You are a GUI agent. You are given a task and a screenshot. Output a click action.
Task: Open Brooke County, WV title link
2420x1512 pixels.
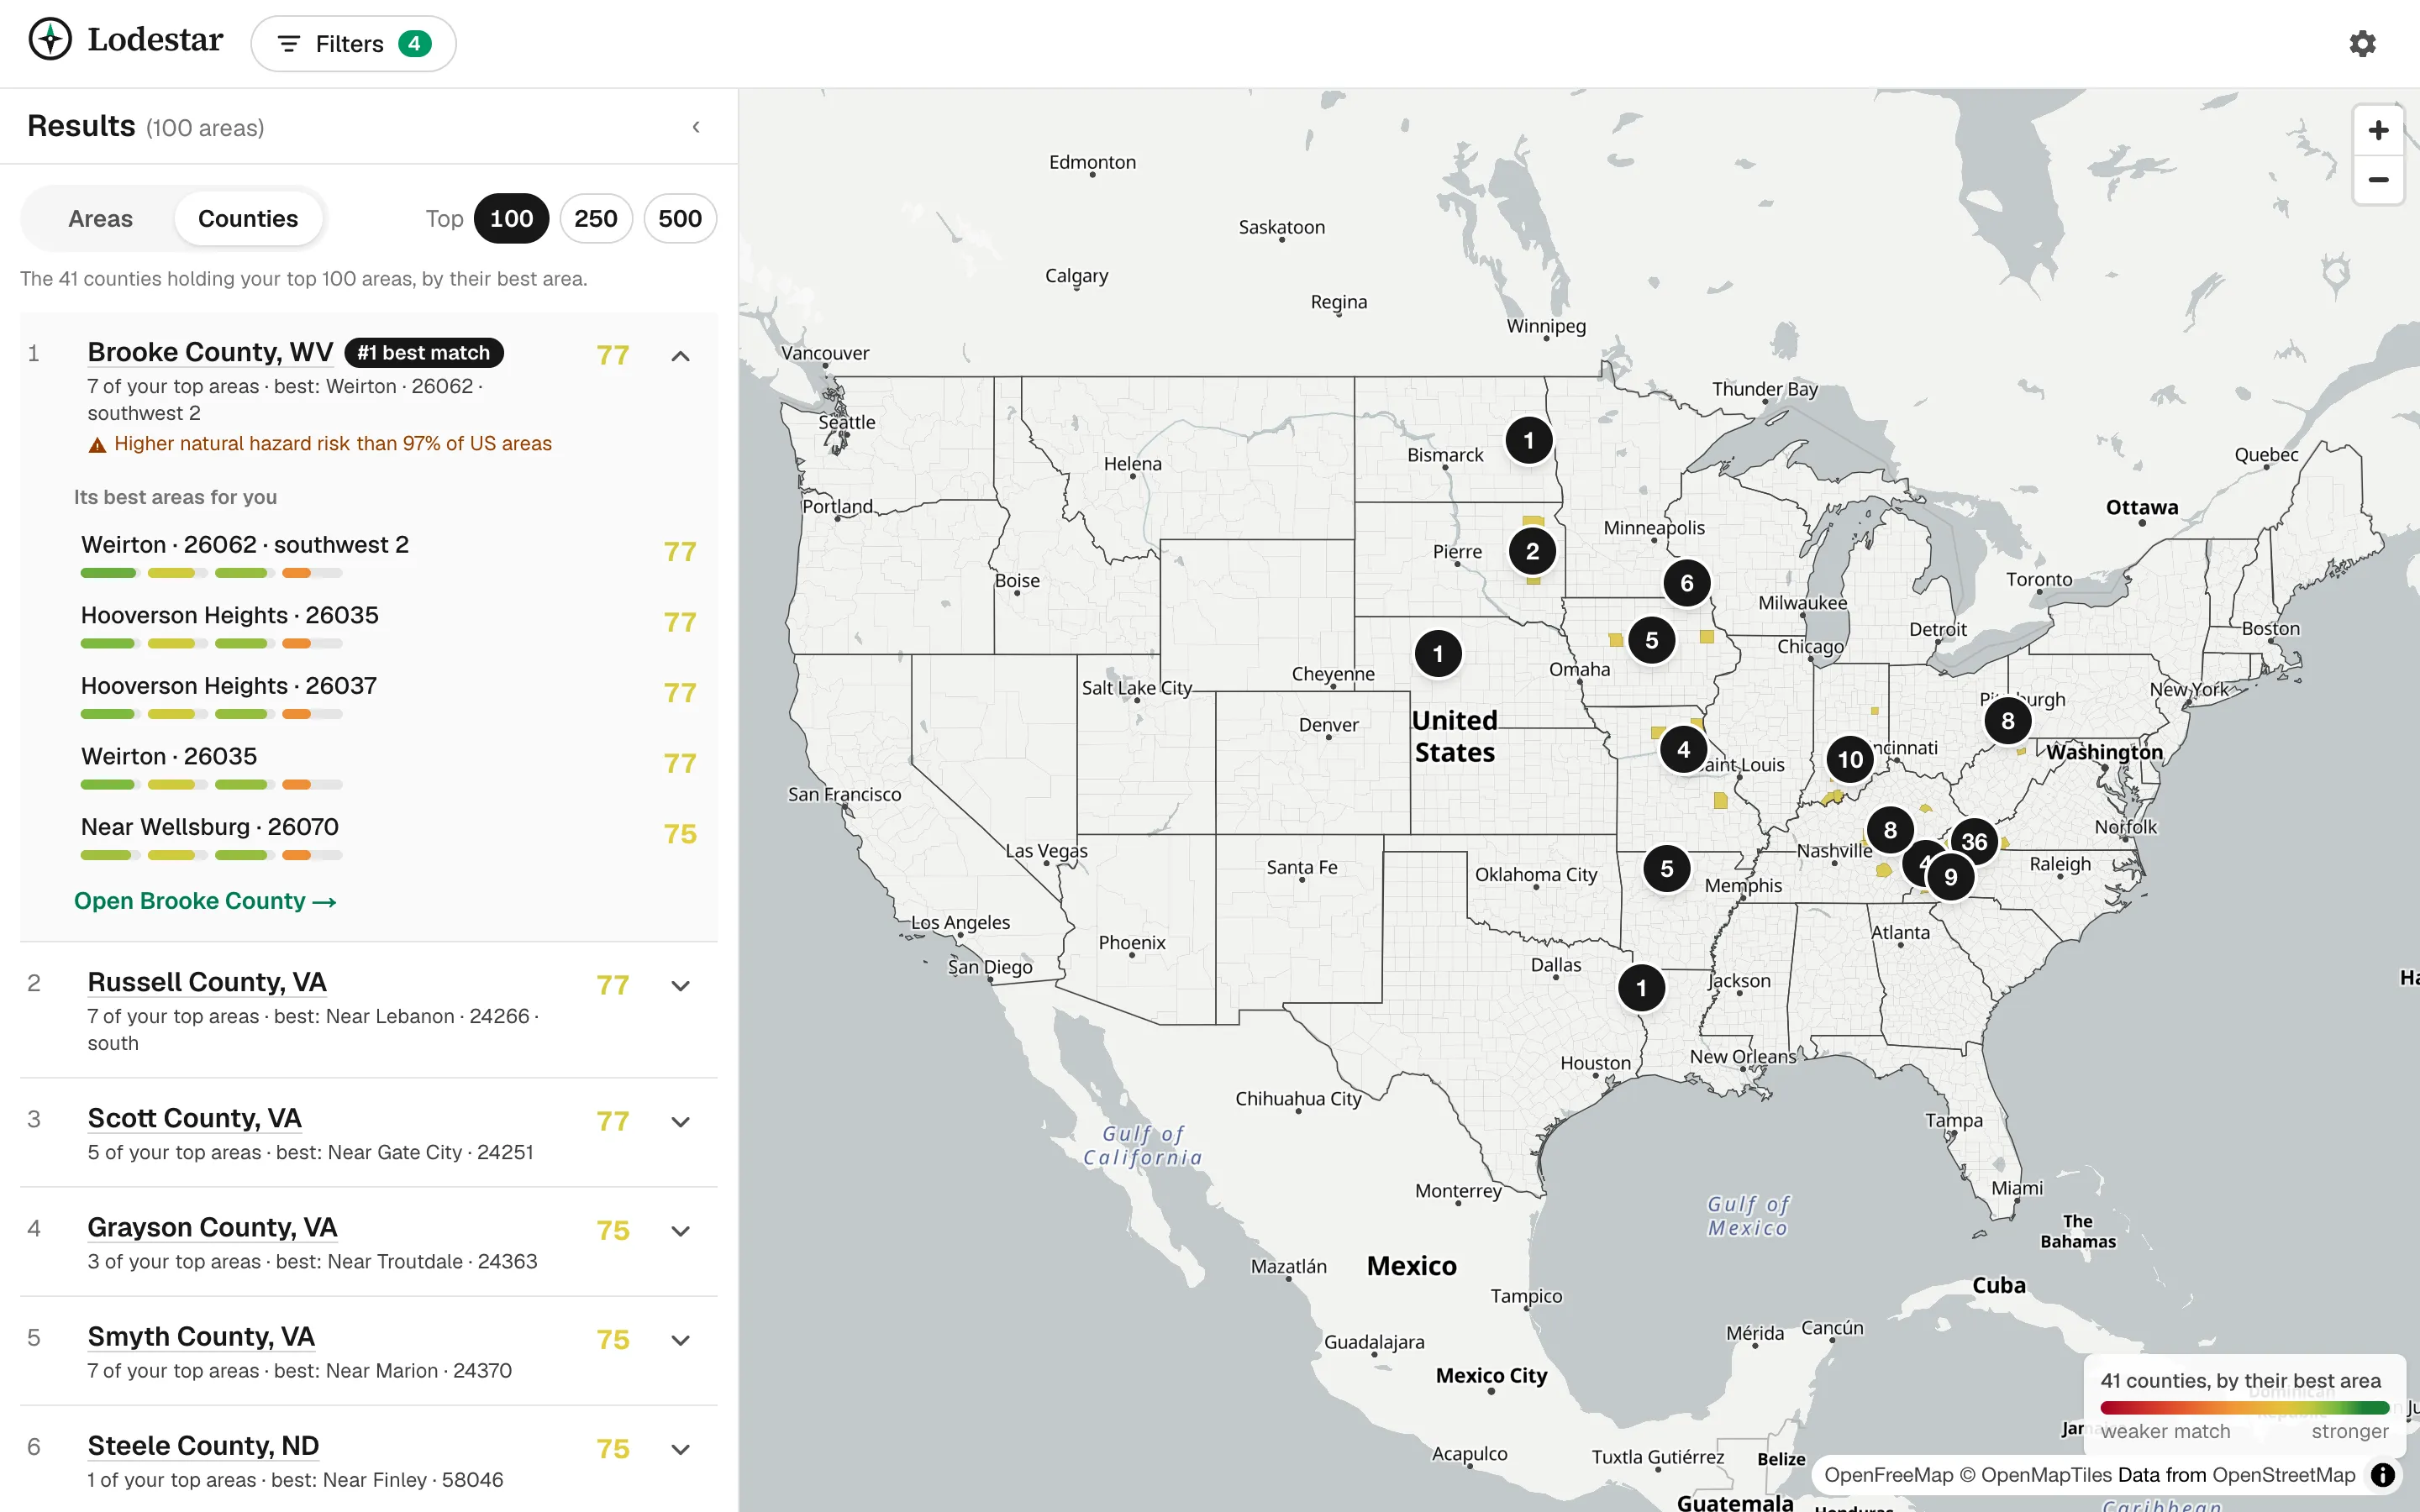(210, 352)
